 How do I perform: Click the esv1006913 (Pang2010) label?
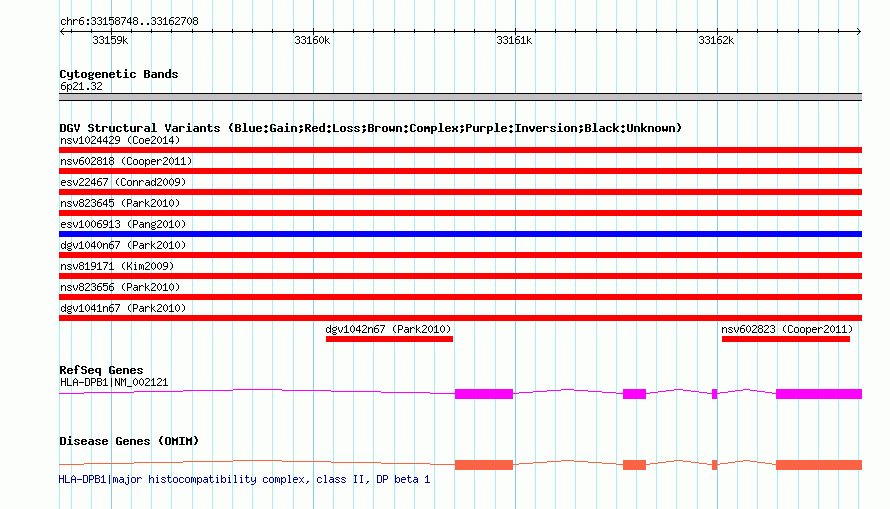pos(123,224)
